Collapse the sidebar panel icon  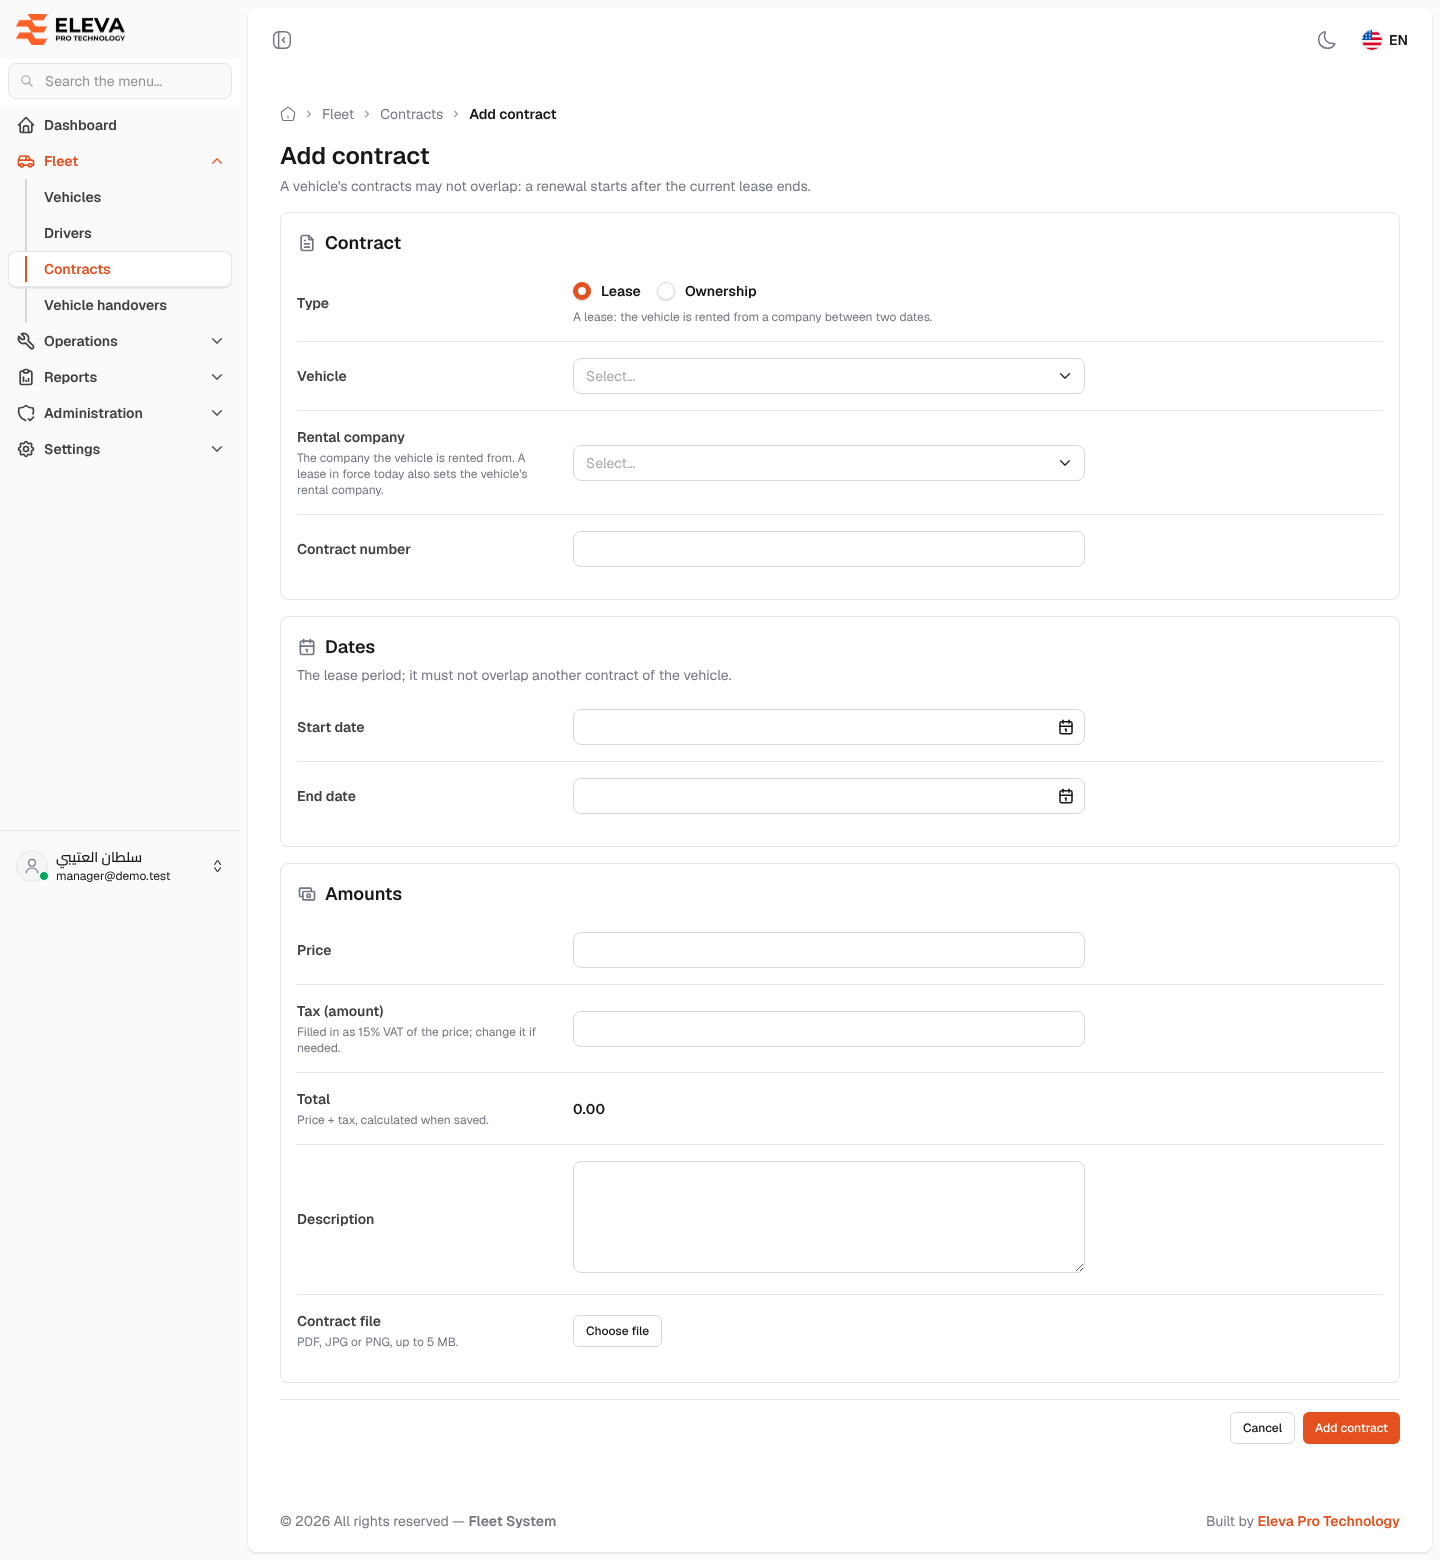tap(282, 40)
